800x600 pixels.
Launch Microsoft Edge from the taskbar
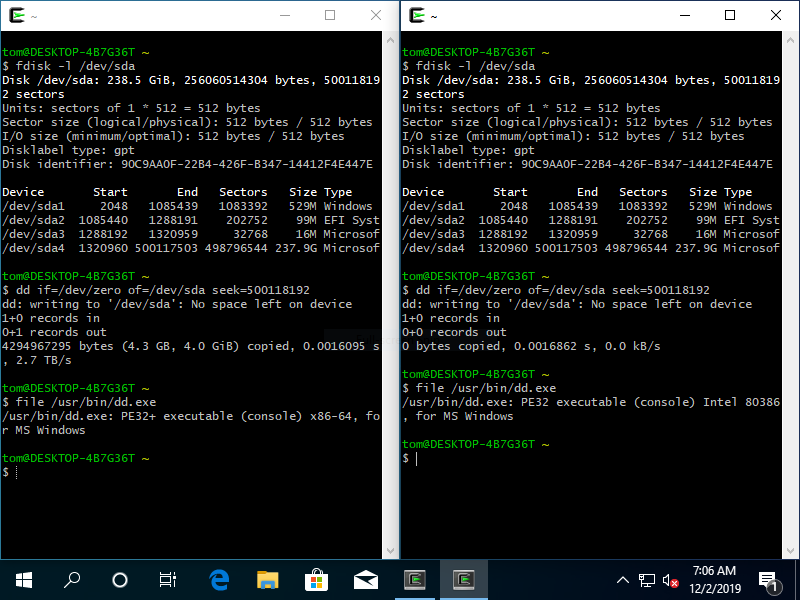(x=220, y=579)
